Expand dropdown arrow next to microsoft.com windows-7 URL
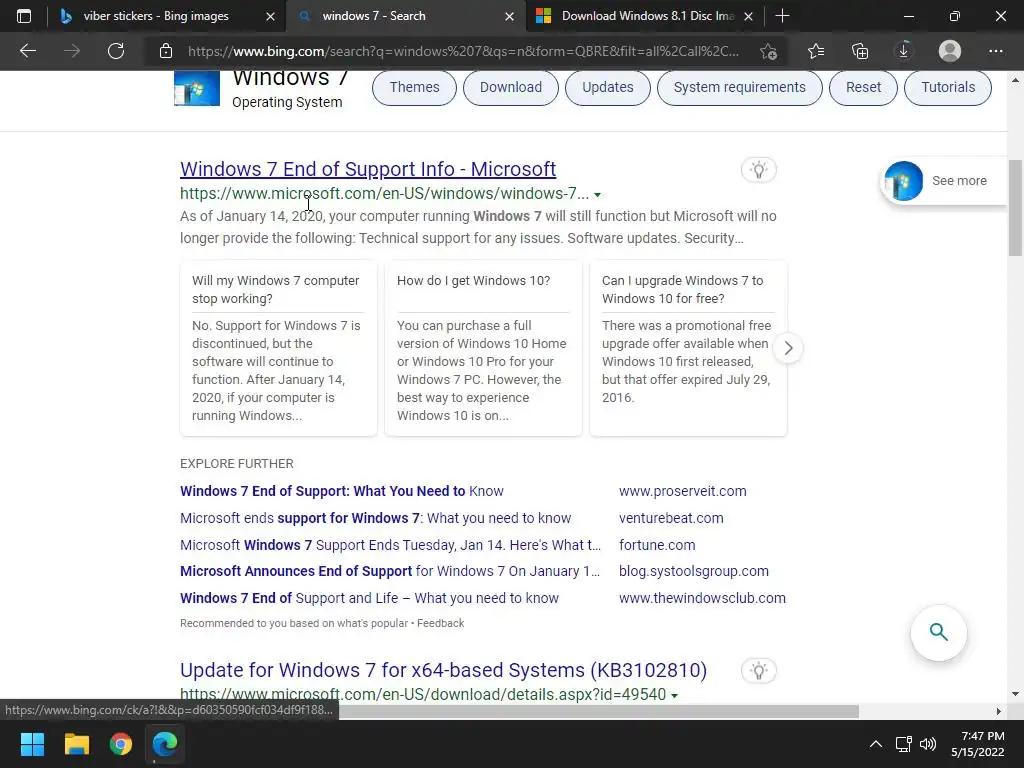 (x=597, y=195)
